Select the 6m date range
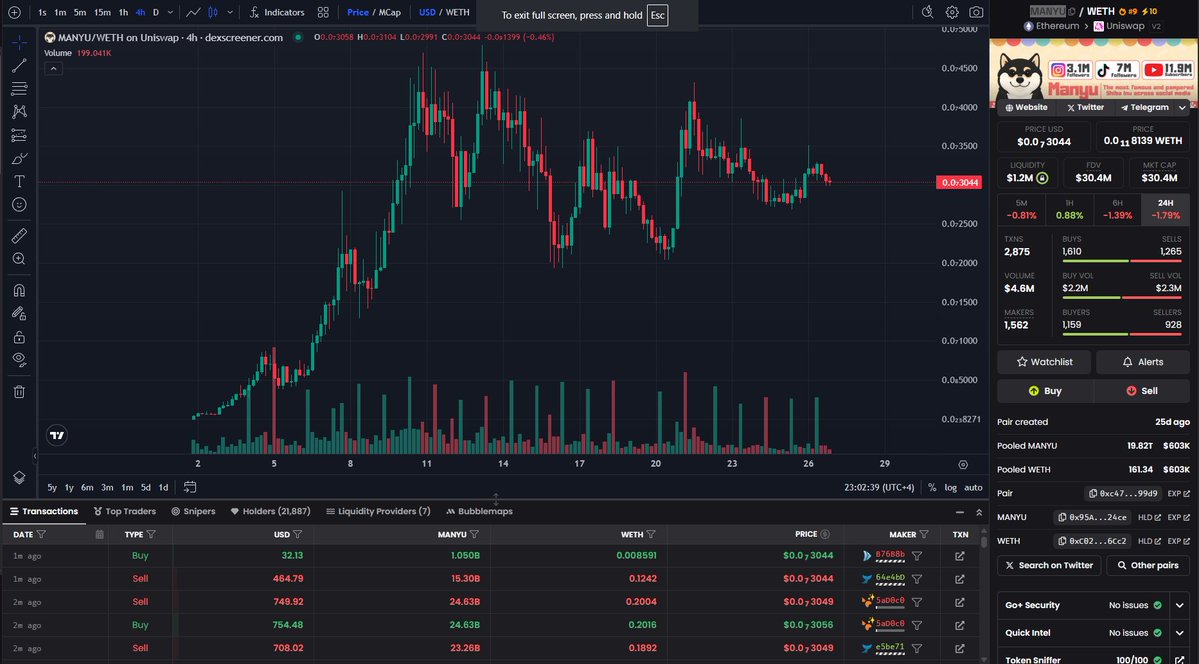This screenshot has height=664, width=1199. pos(87,487)
